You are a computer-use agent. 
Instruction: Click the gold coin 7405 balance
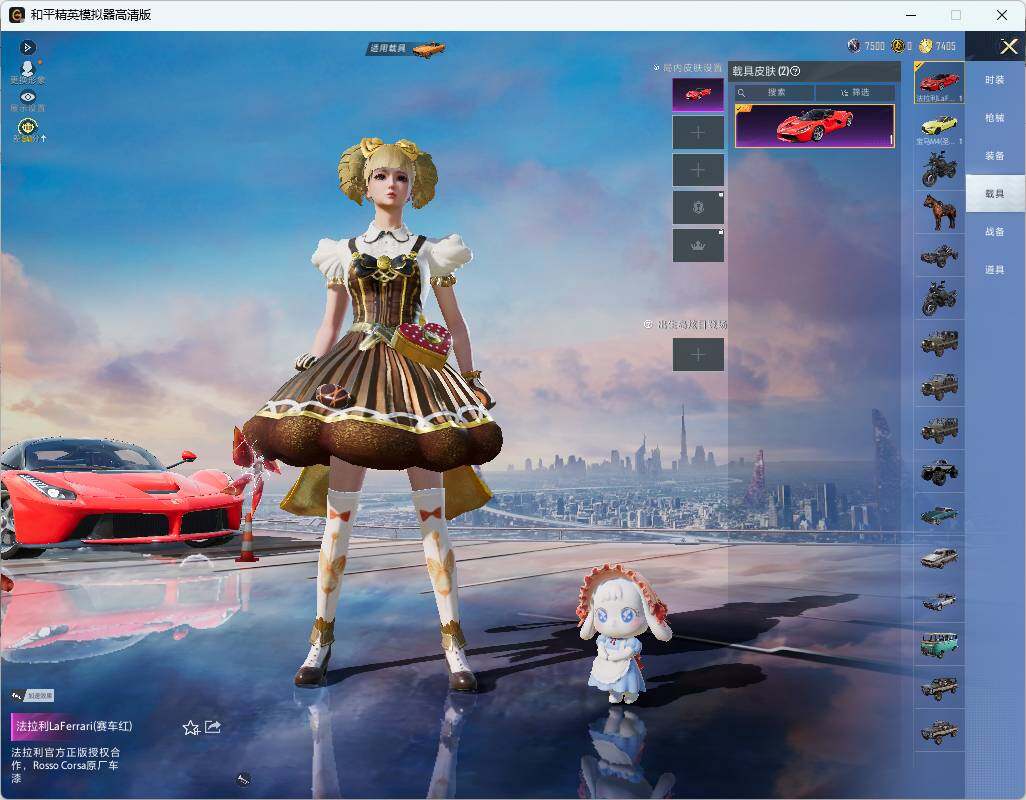point(938,46)
